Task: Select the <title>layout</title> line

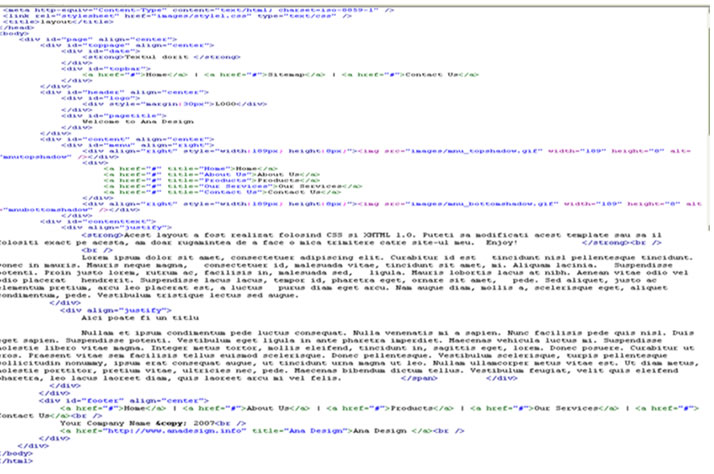Action: (58, 21)
